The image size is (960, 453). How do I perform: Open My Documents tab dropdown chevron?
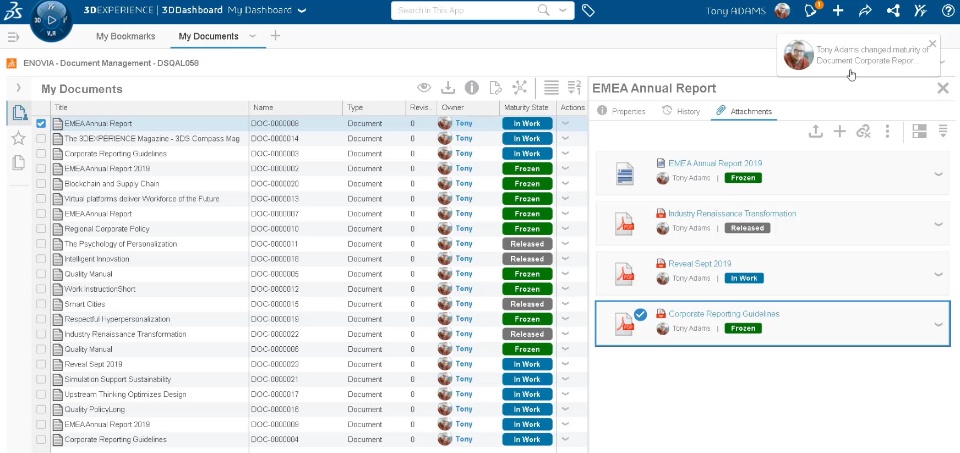click(252, 36)
